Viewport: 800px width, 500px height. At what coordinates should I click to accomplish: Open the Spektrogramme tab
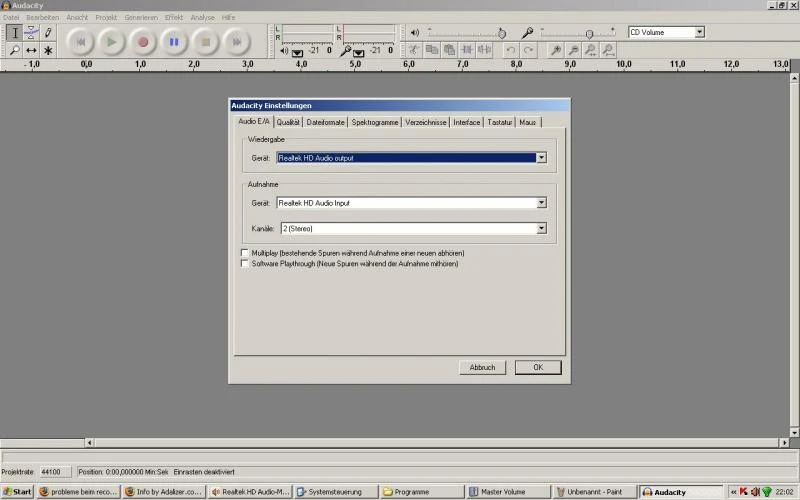pyautogui.click(x=375, y=122)
